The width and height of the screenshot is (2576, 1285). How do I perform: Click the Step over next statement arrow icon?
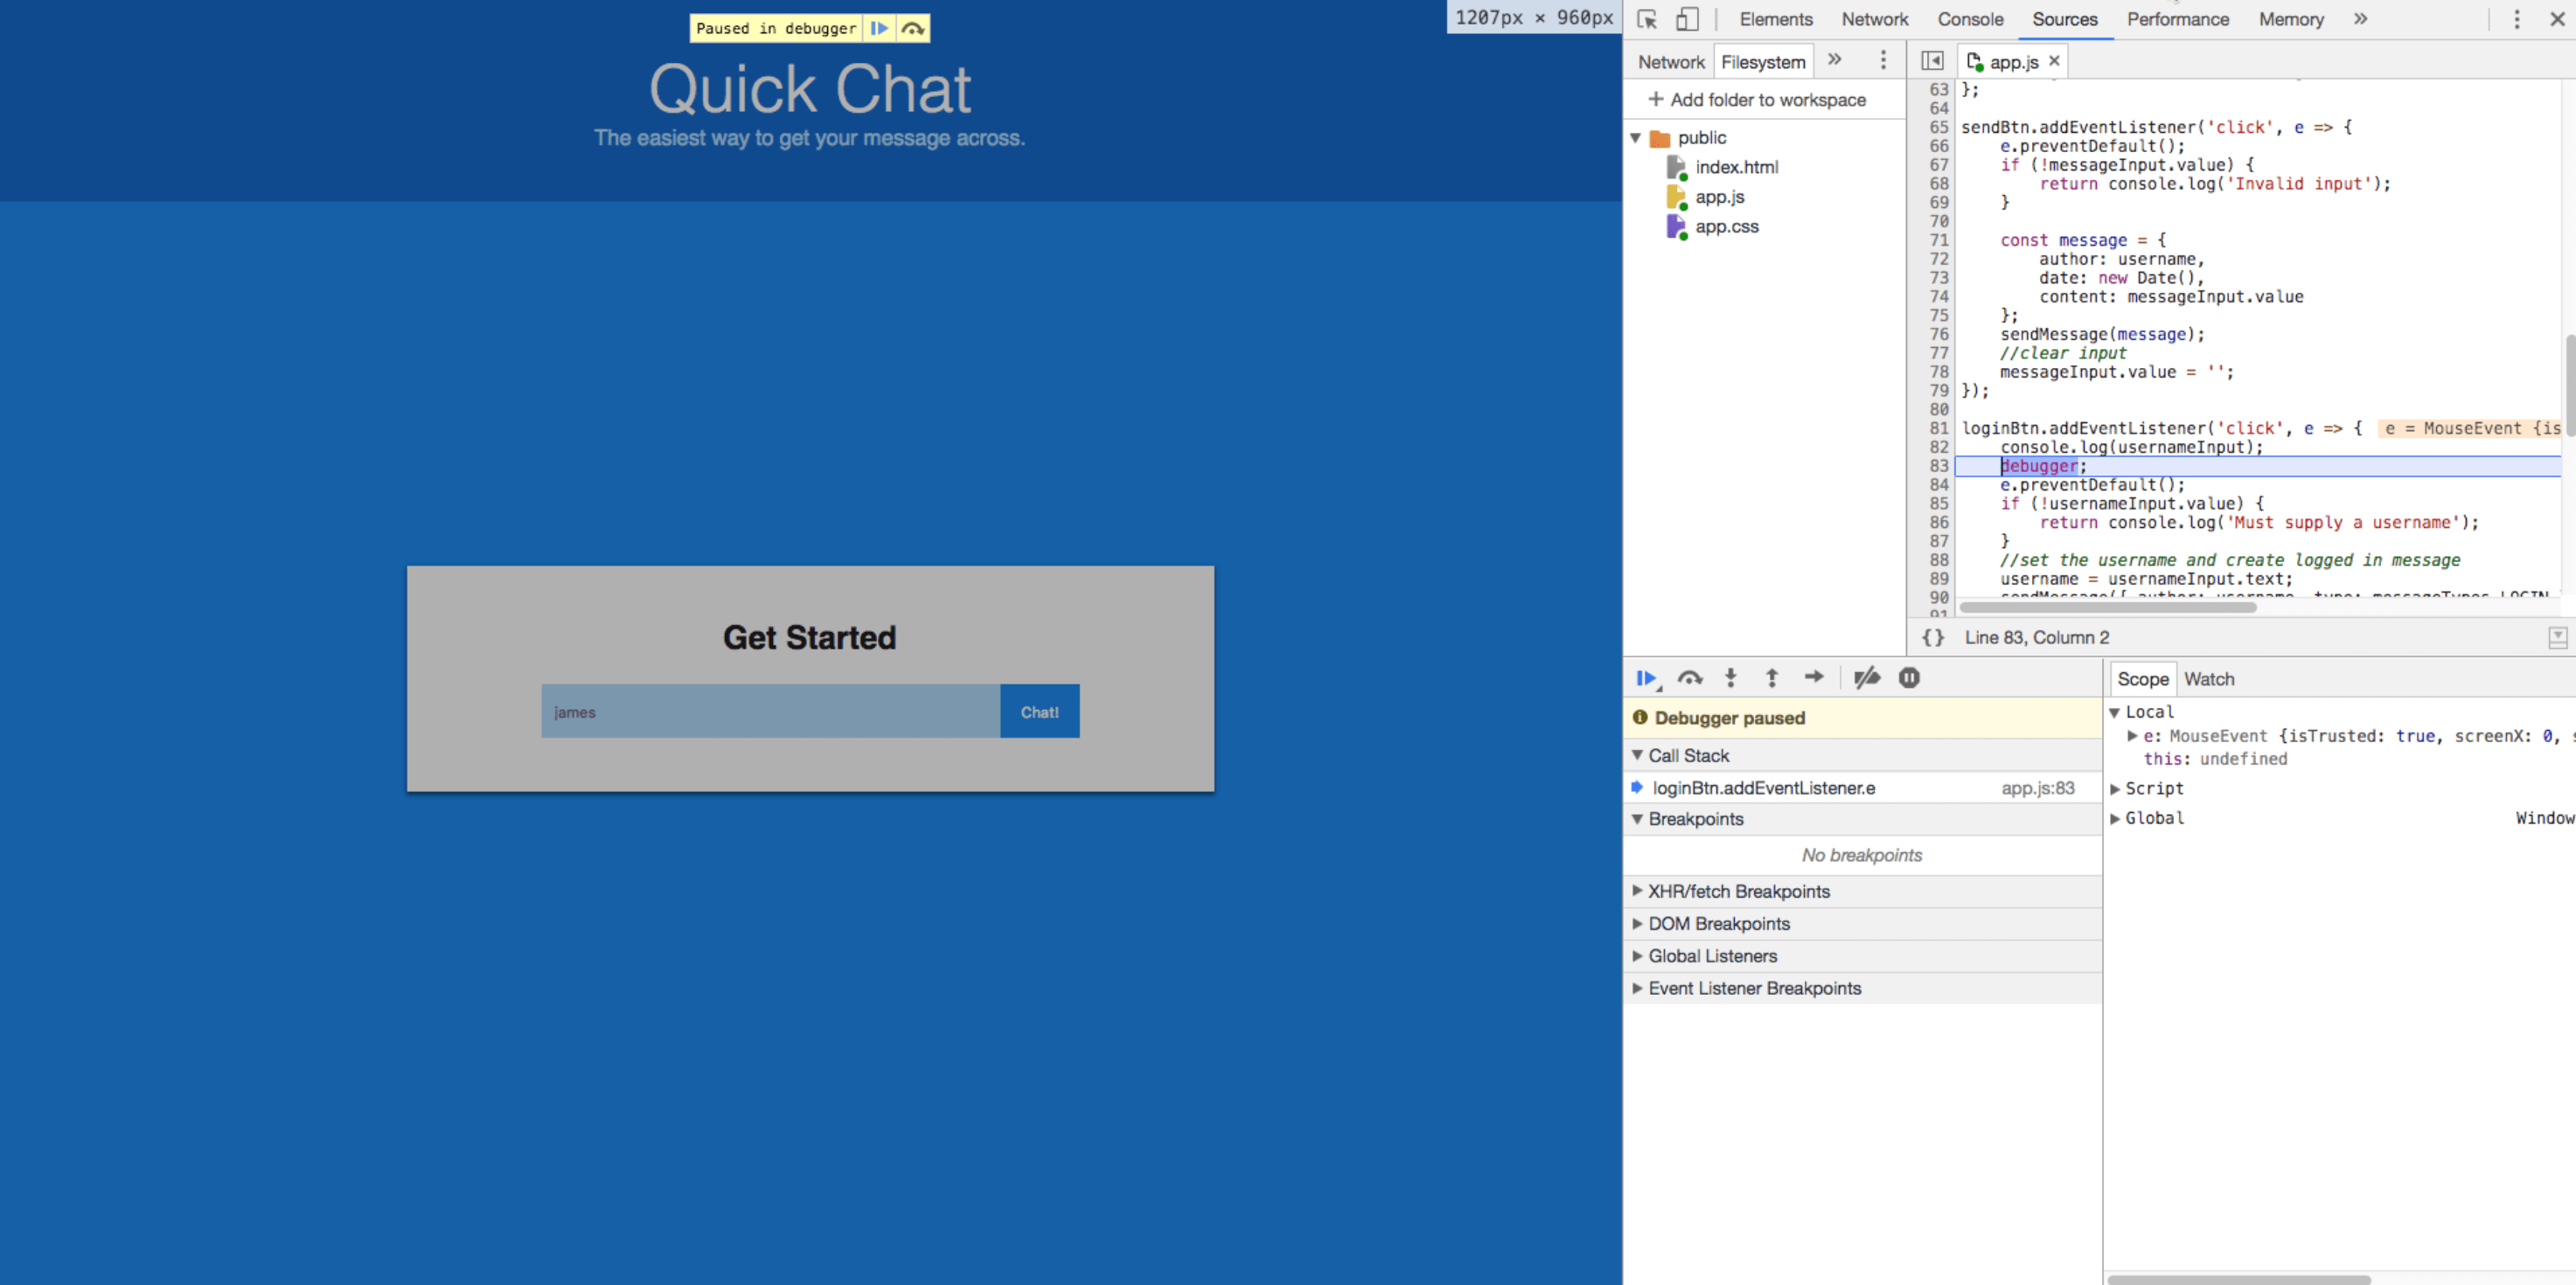click(x=1813, y=677)
